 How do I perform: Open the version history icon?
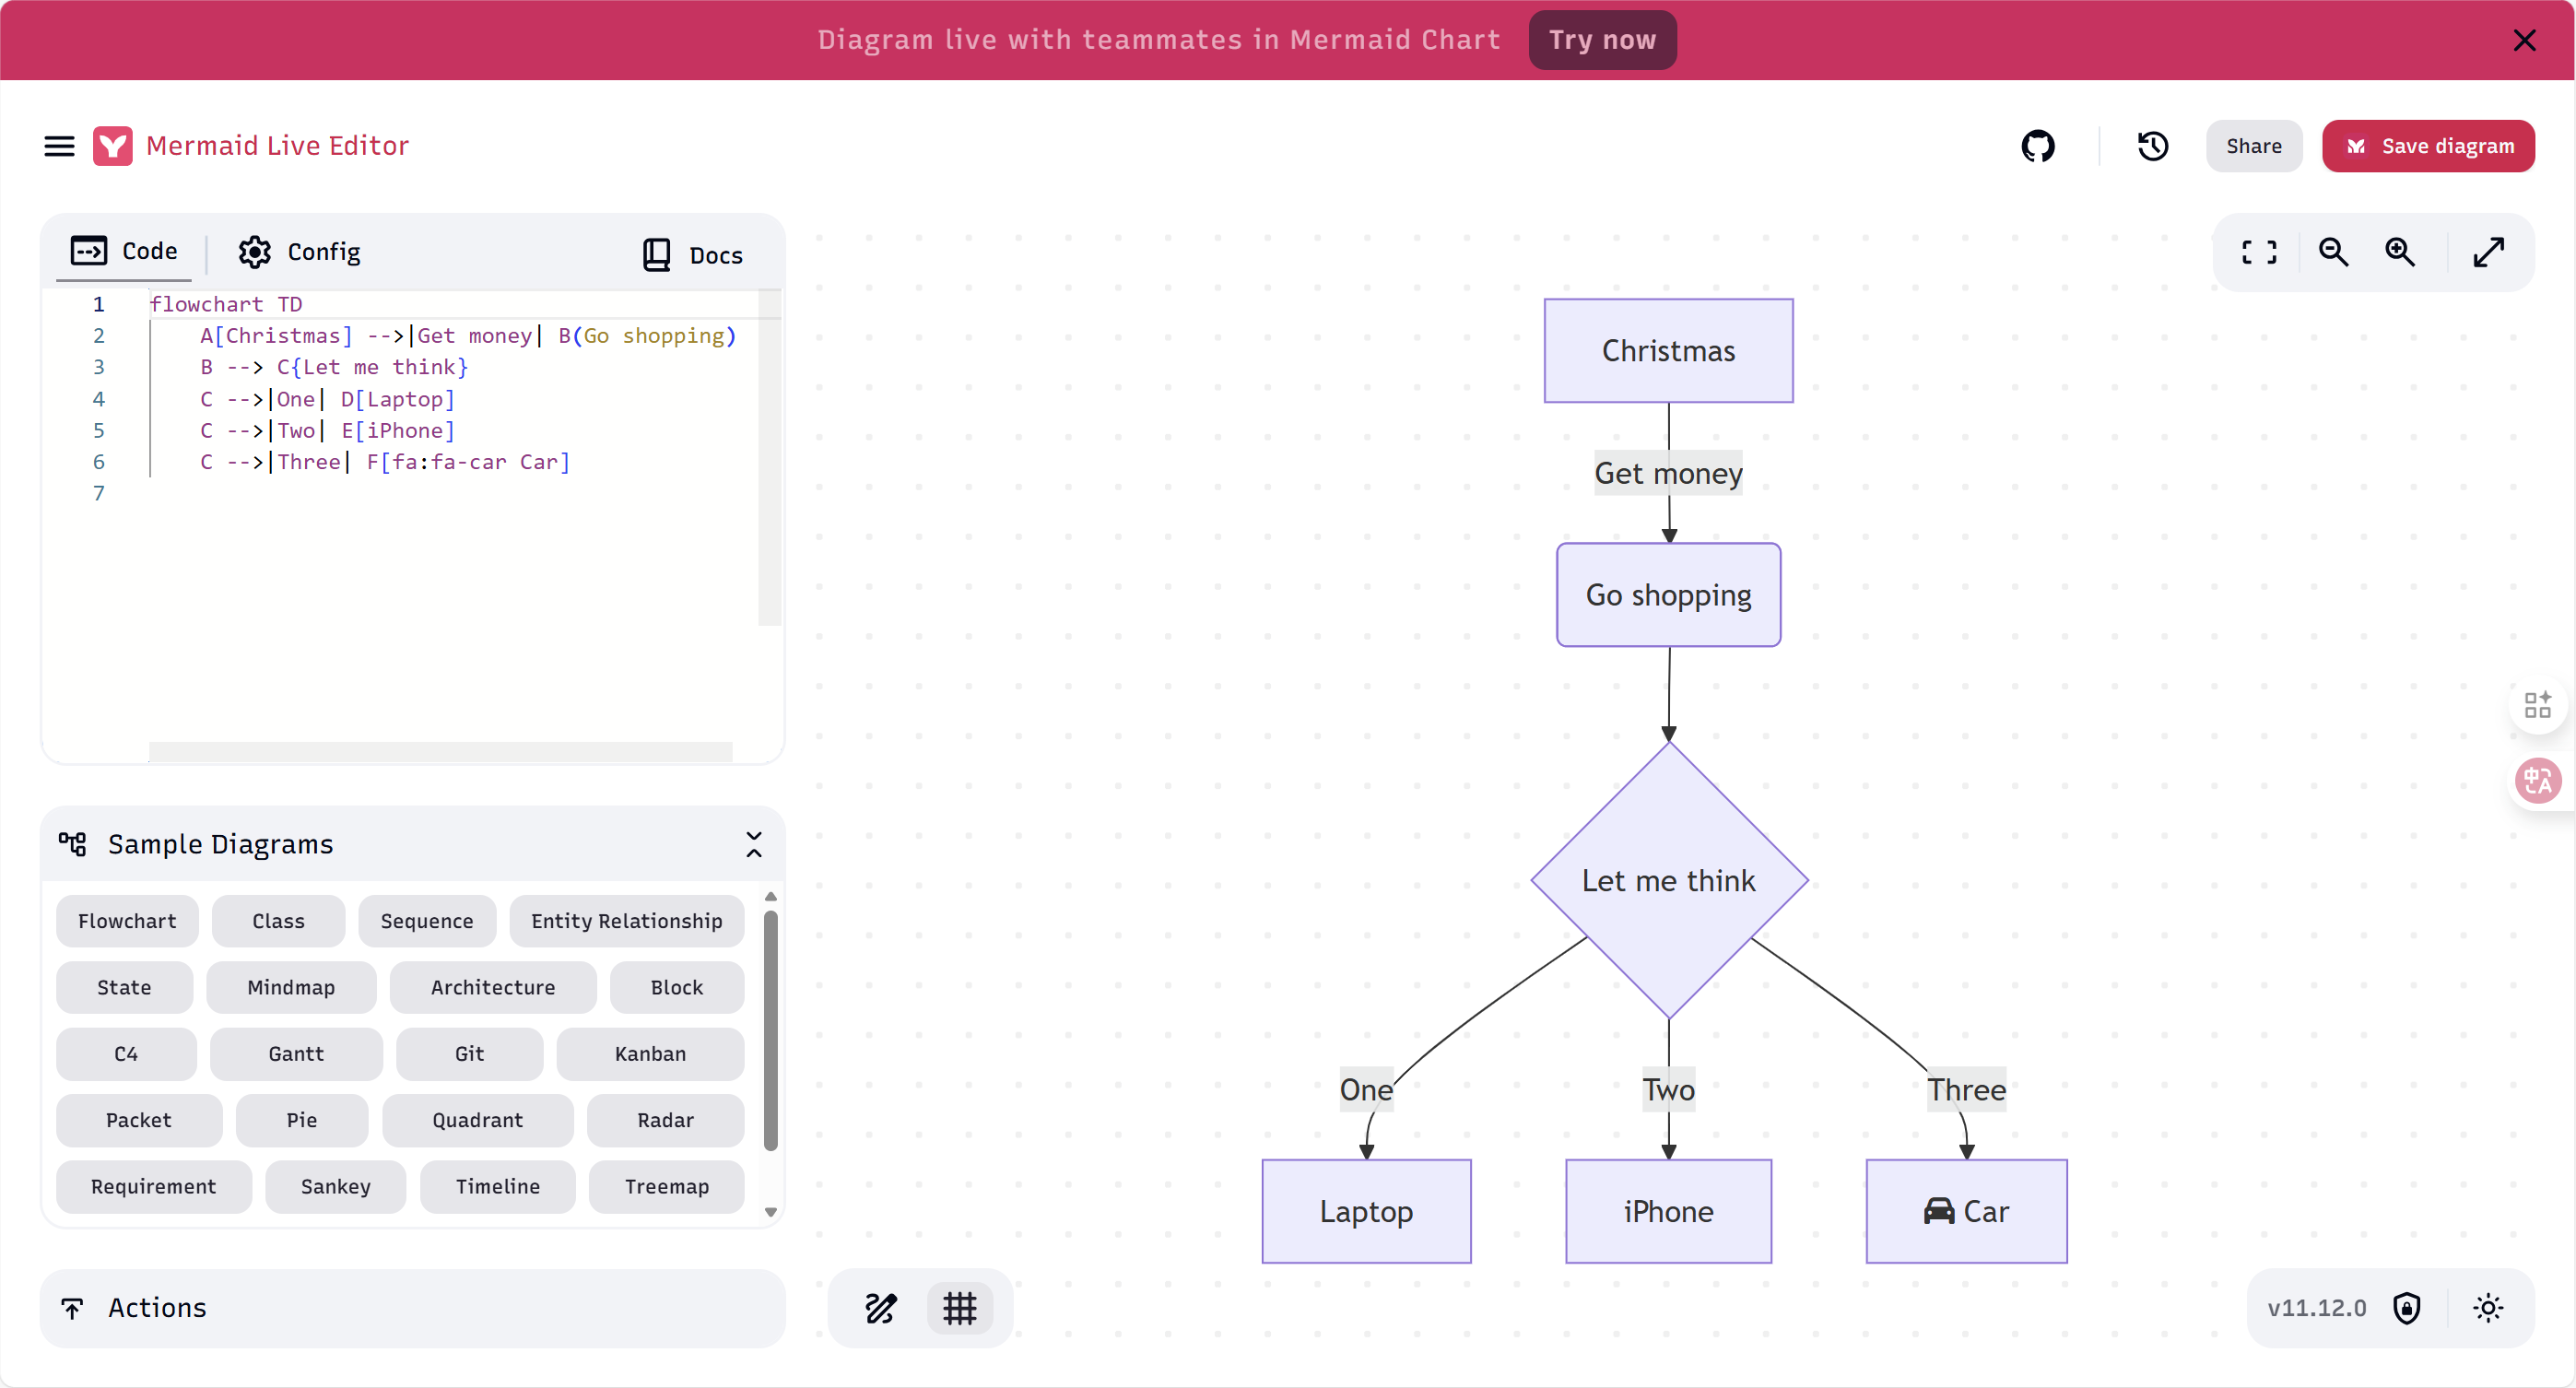(2152, 146)
